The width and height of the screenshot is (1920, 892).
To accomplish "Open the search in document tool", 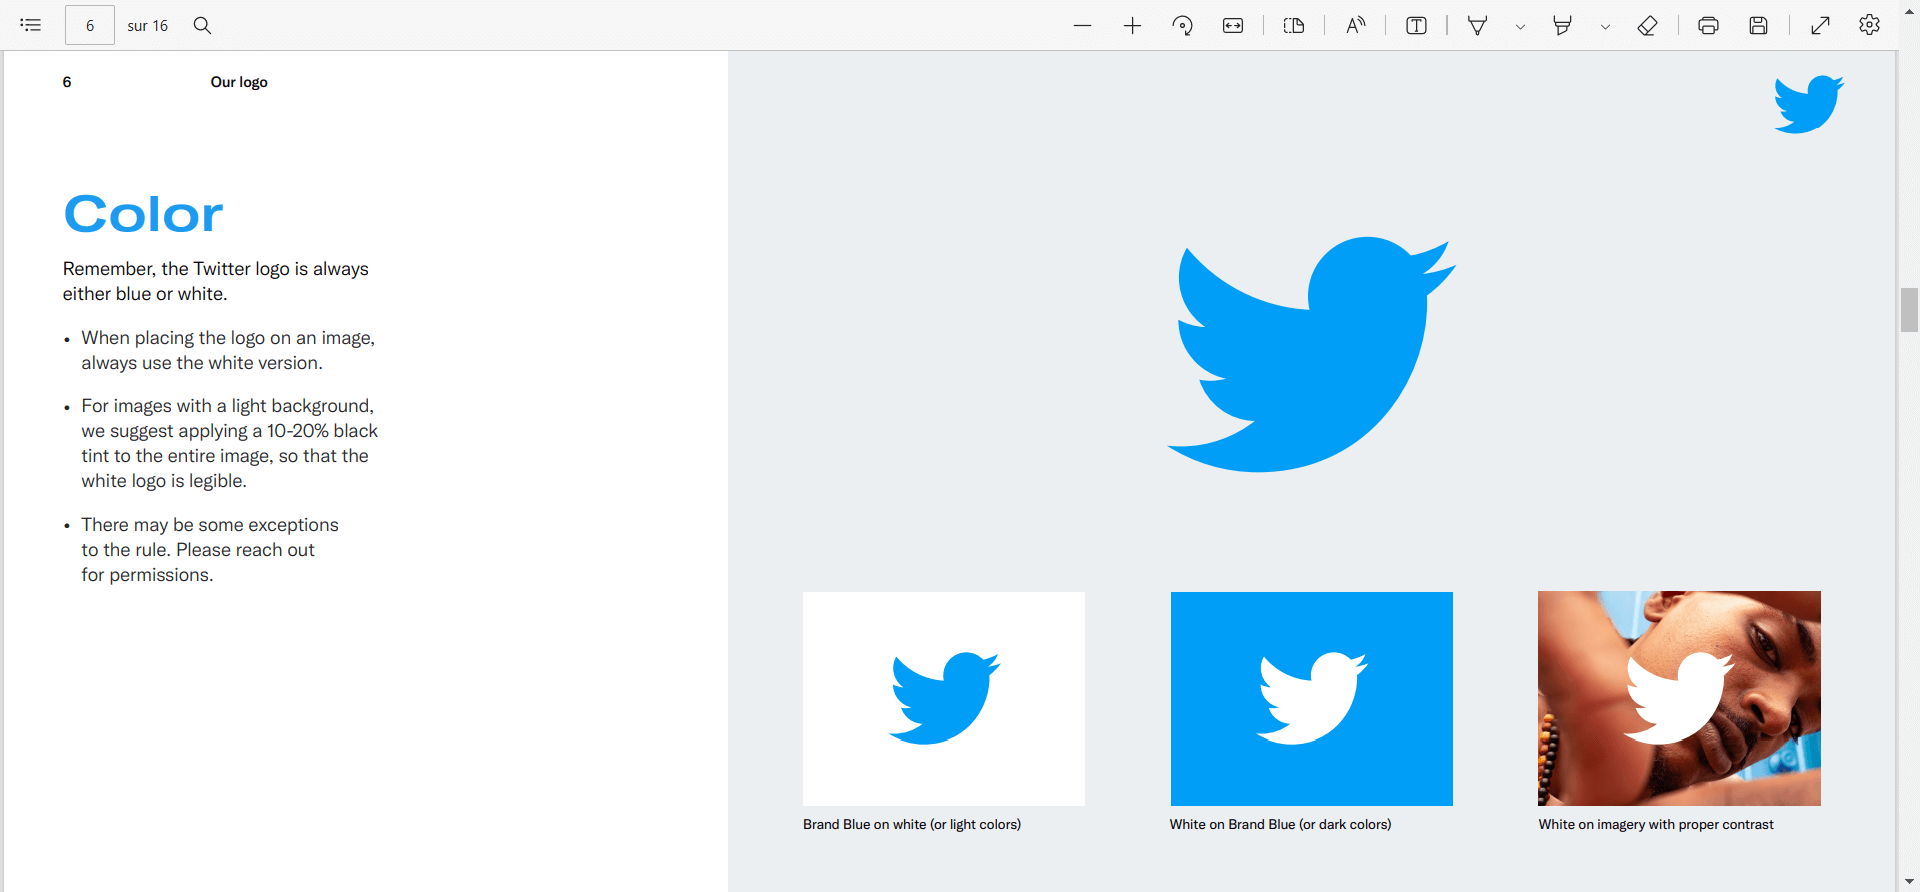I will pyautogui.click(x=202, y=25).
